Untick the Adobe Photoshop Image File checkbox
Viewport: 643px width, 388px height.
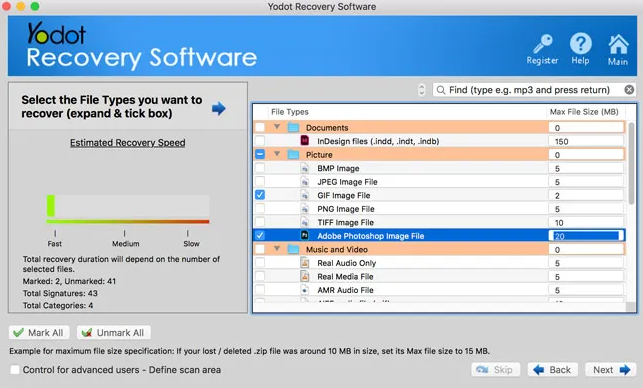coord(260,235)
